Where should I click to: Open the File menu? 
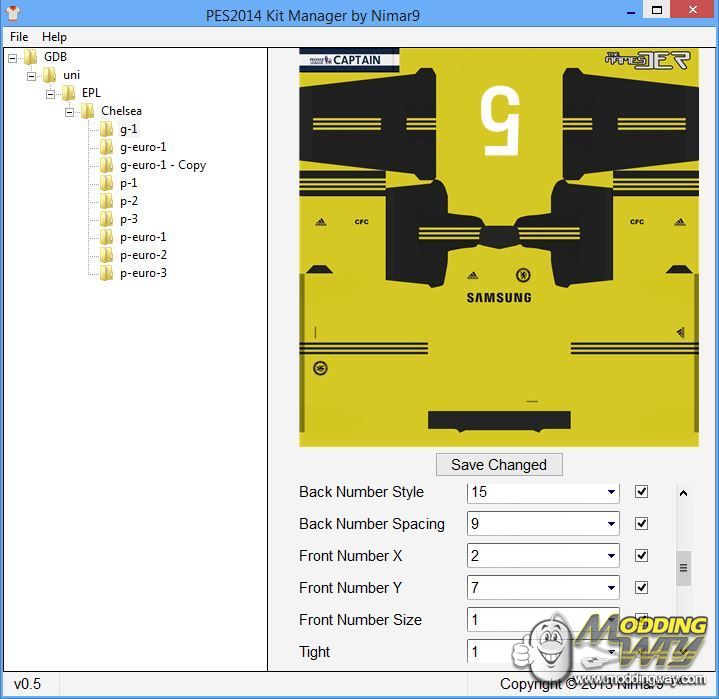pos(19,37)
